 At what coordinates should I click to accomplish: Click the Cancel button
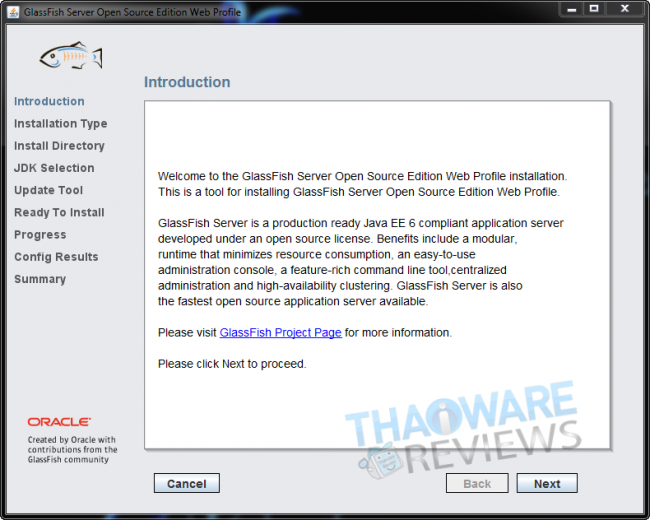pos(187,483)
